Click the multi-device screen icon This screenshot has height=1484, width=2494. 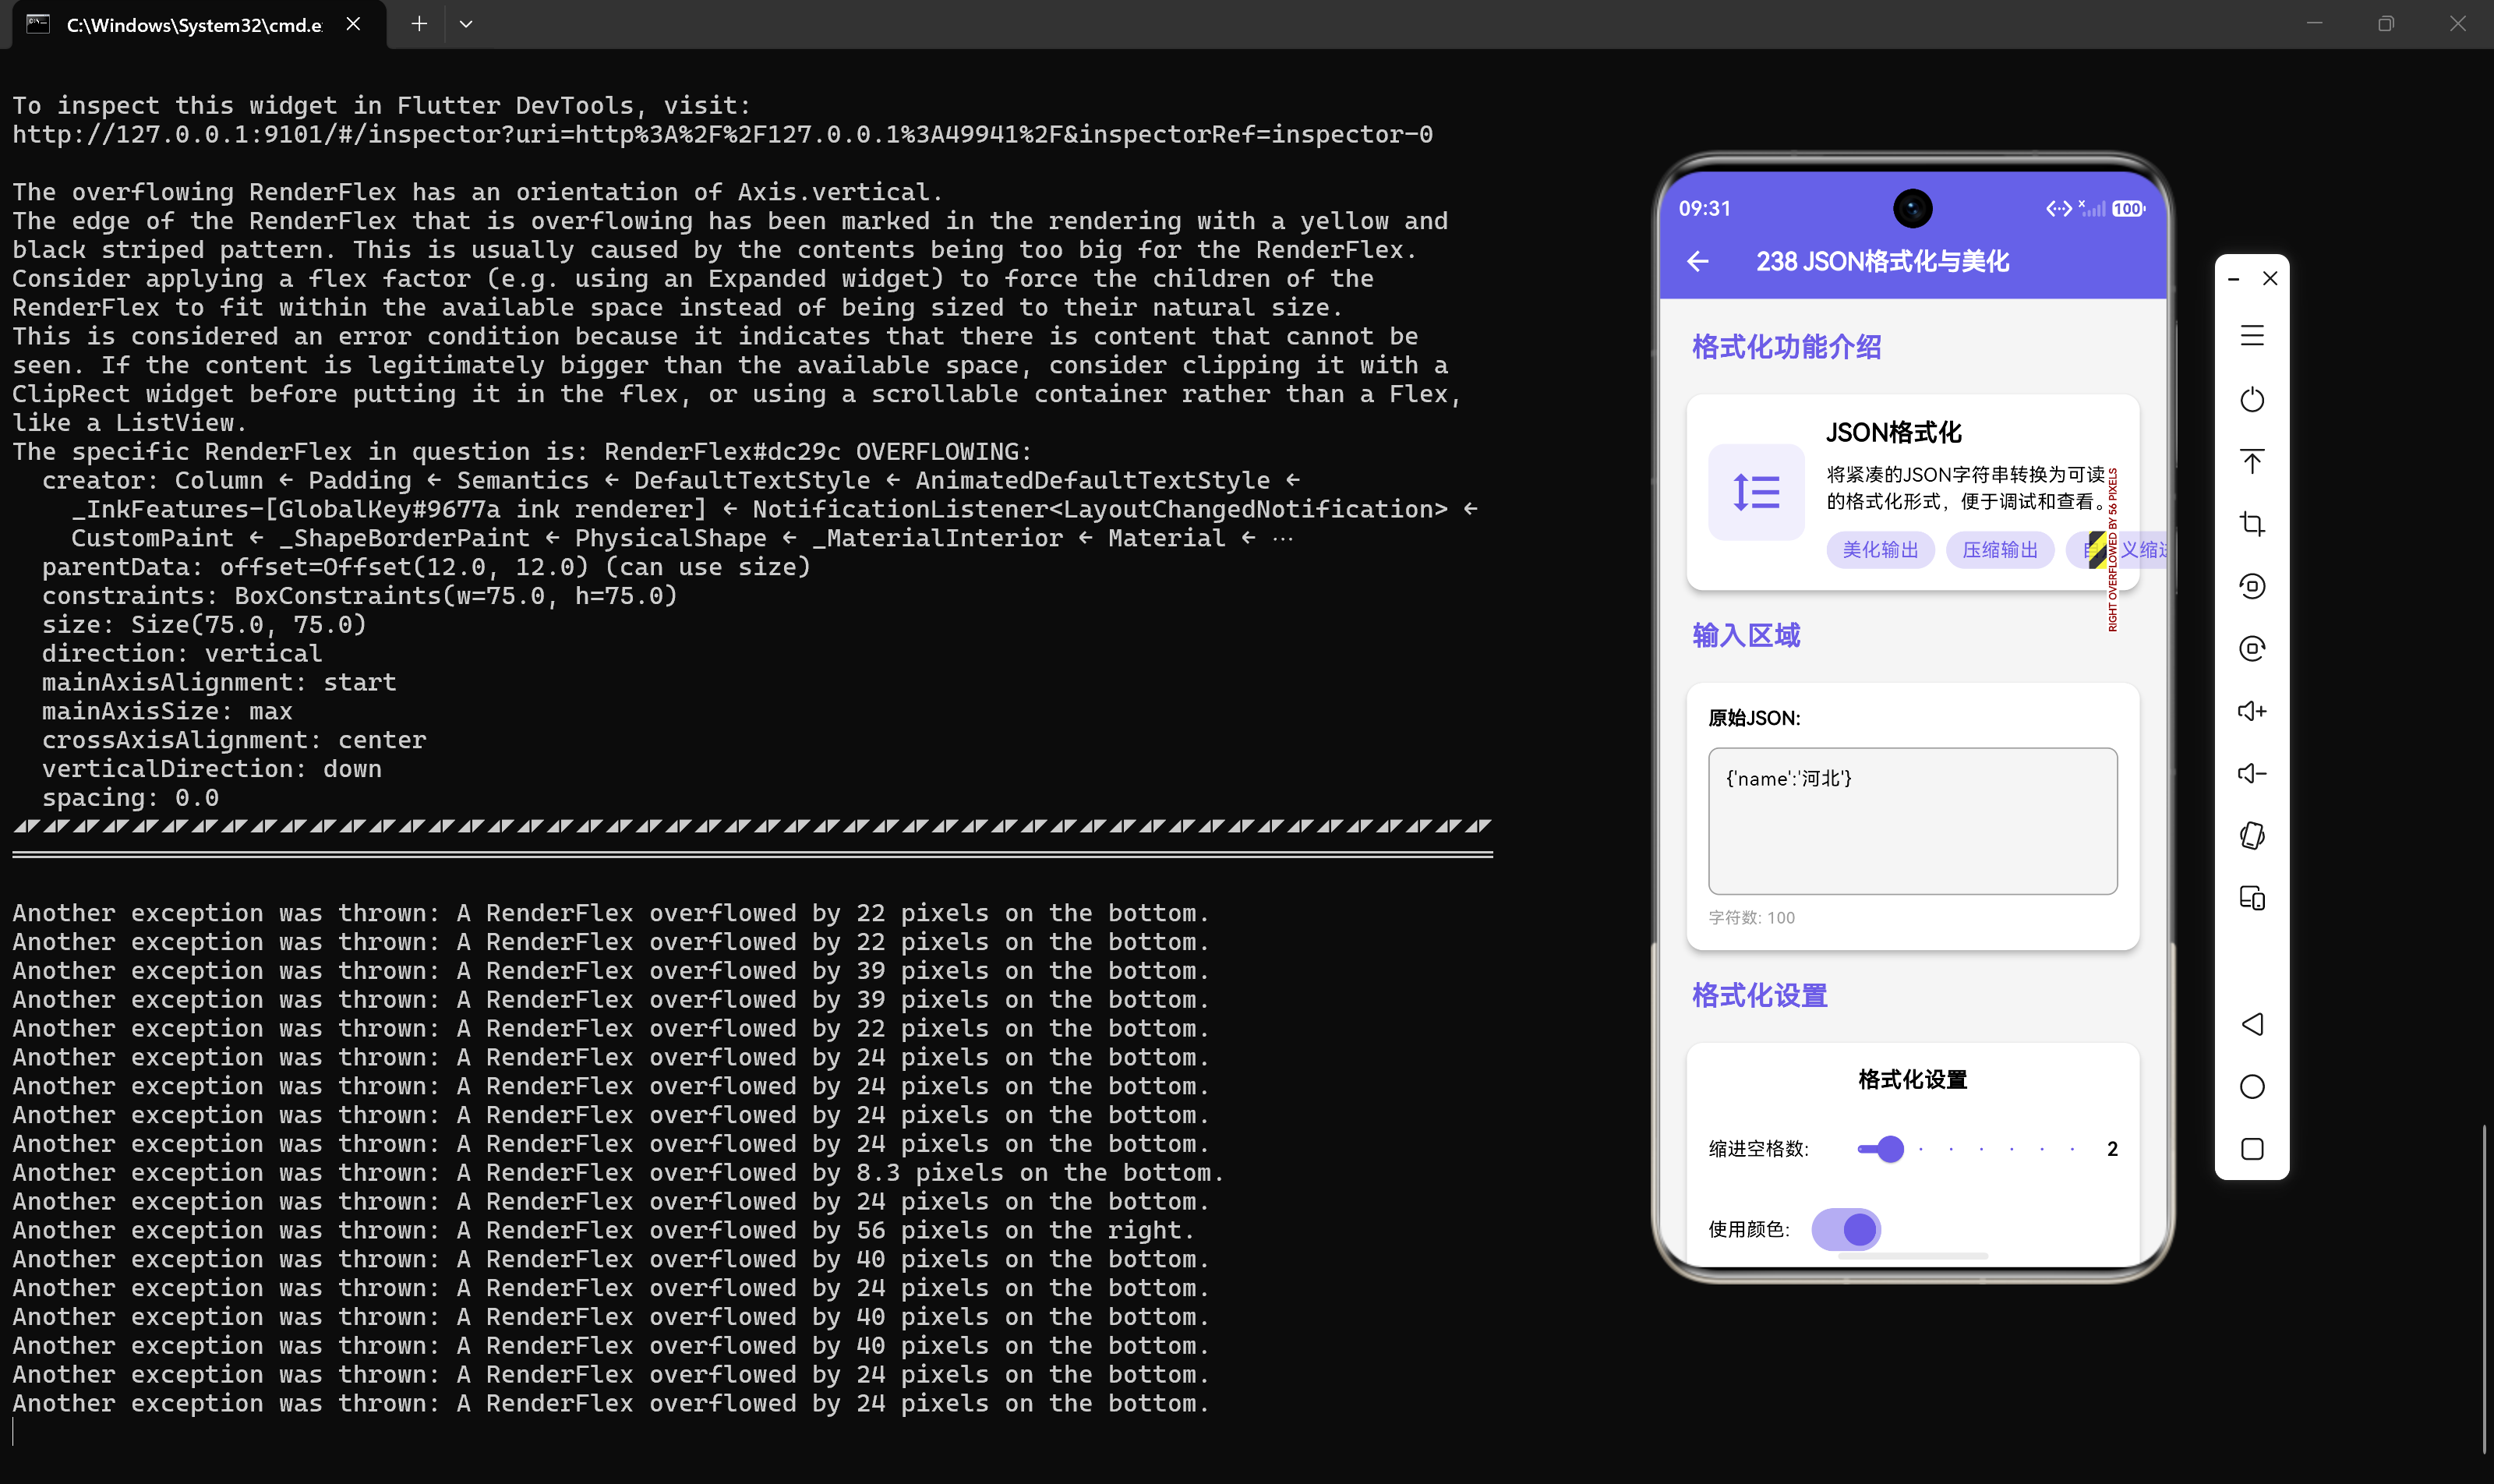coord(2252,898)
